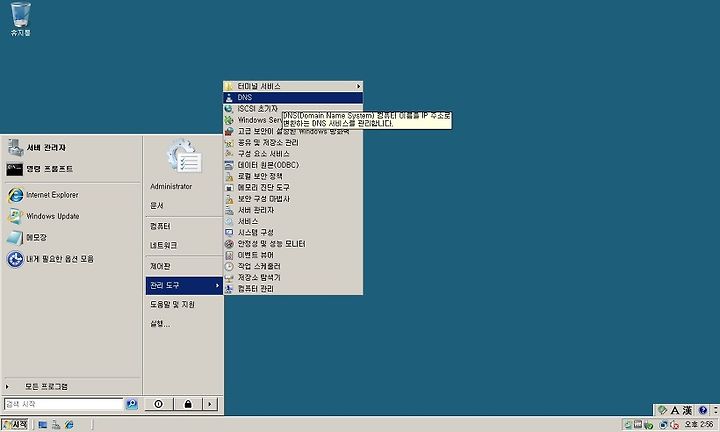
Task: Open pinned 서버 관리자 in Start menu
Action: coord(72,147)
